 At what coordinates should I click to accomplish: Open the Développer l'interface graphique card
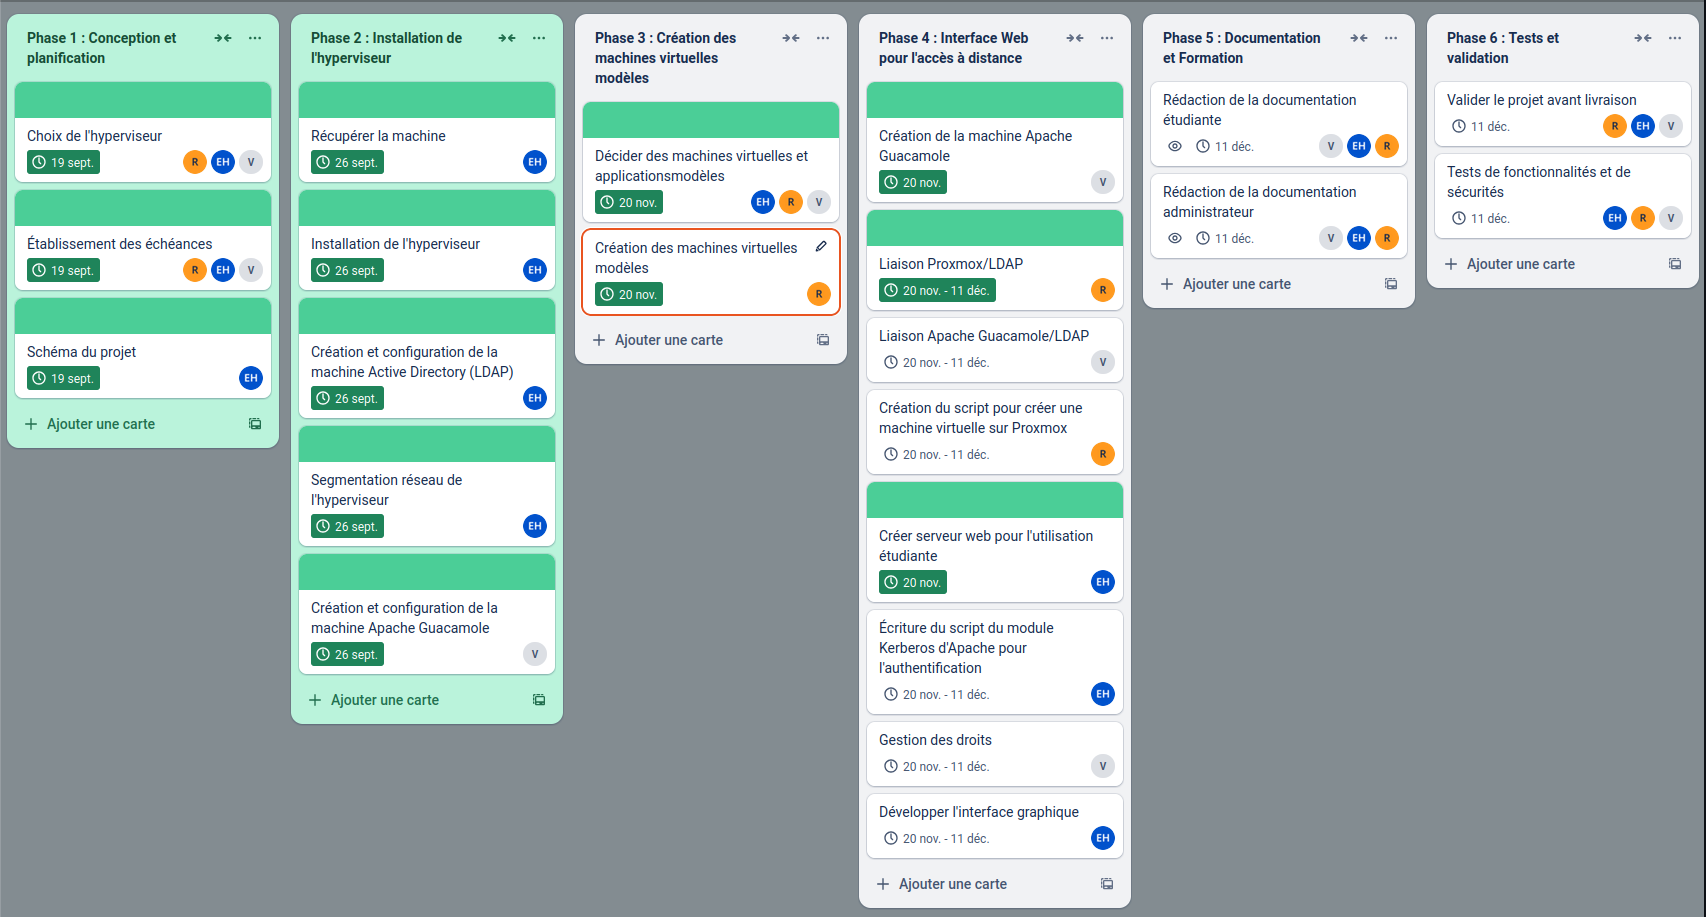978,812
